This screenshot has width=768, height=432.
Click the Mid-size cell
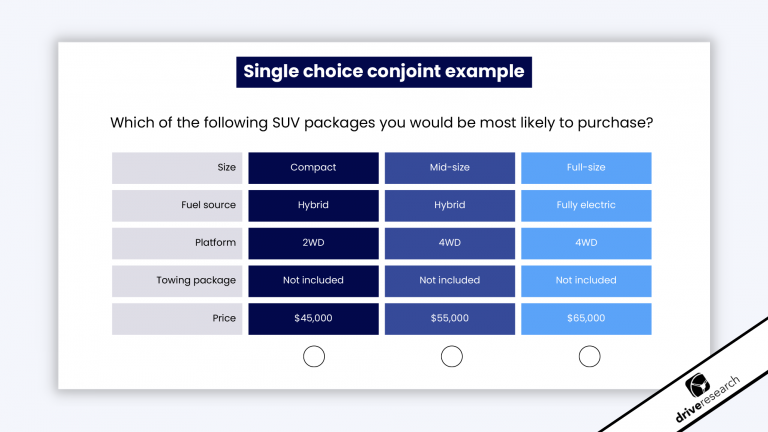pos(450,168)
